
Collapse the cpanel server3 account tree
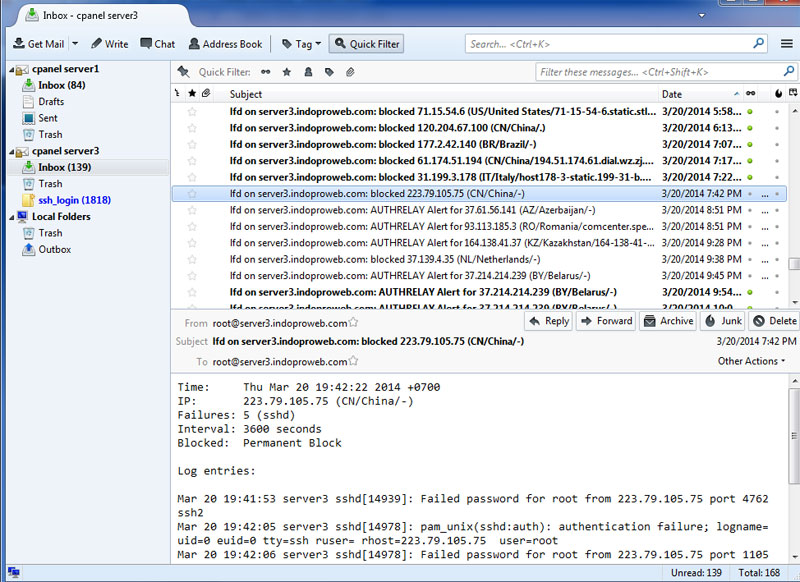pyautogui.click(x=11, y=151)
